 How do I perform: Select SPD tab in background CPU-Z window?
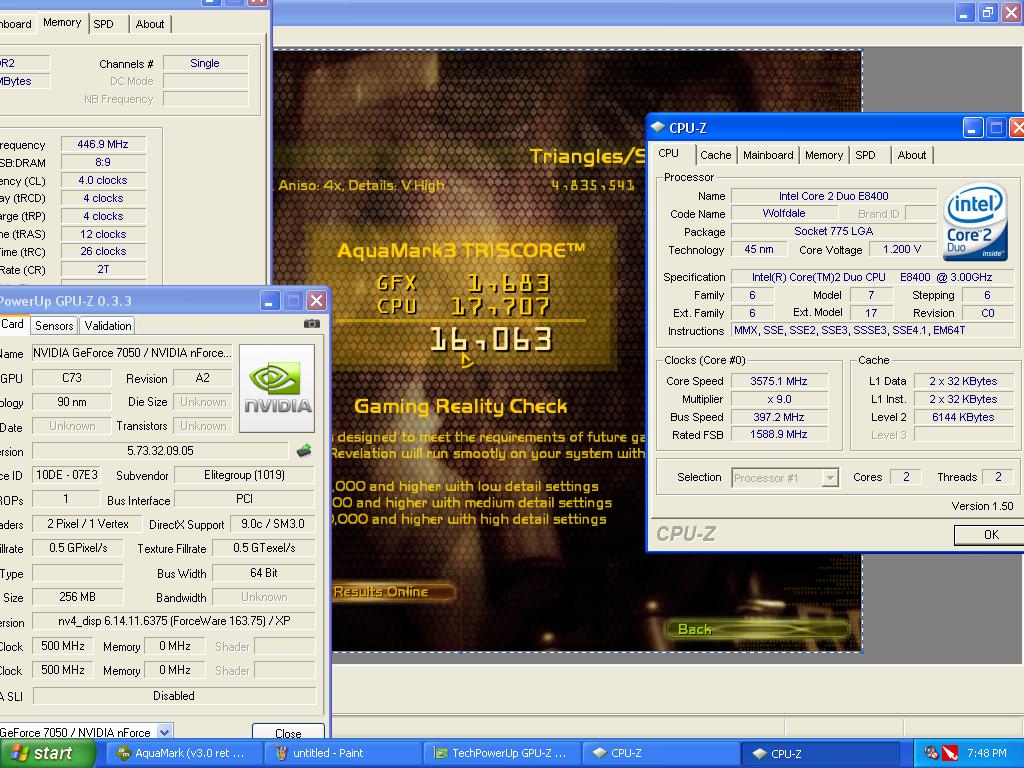(104, 24)
